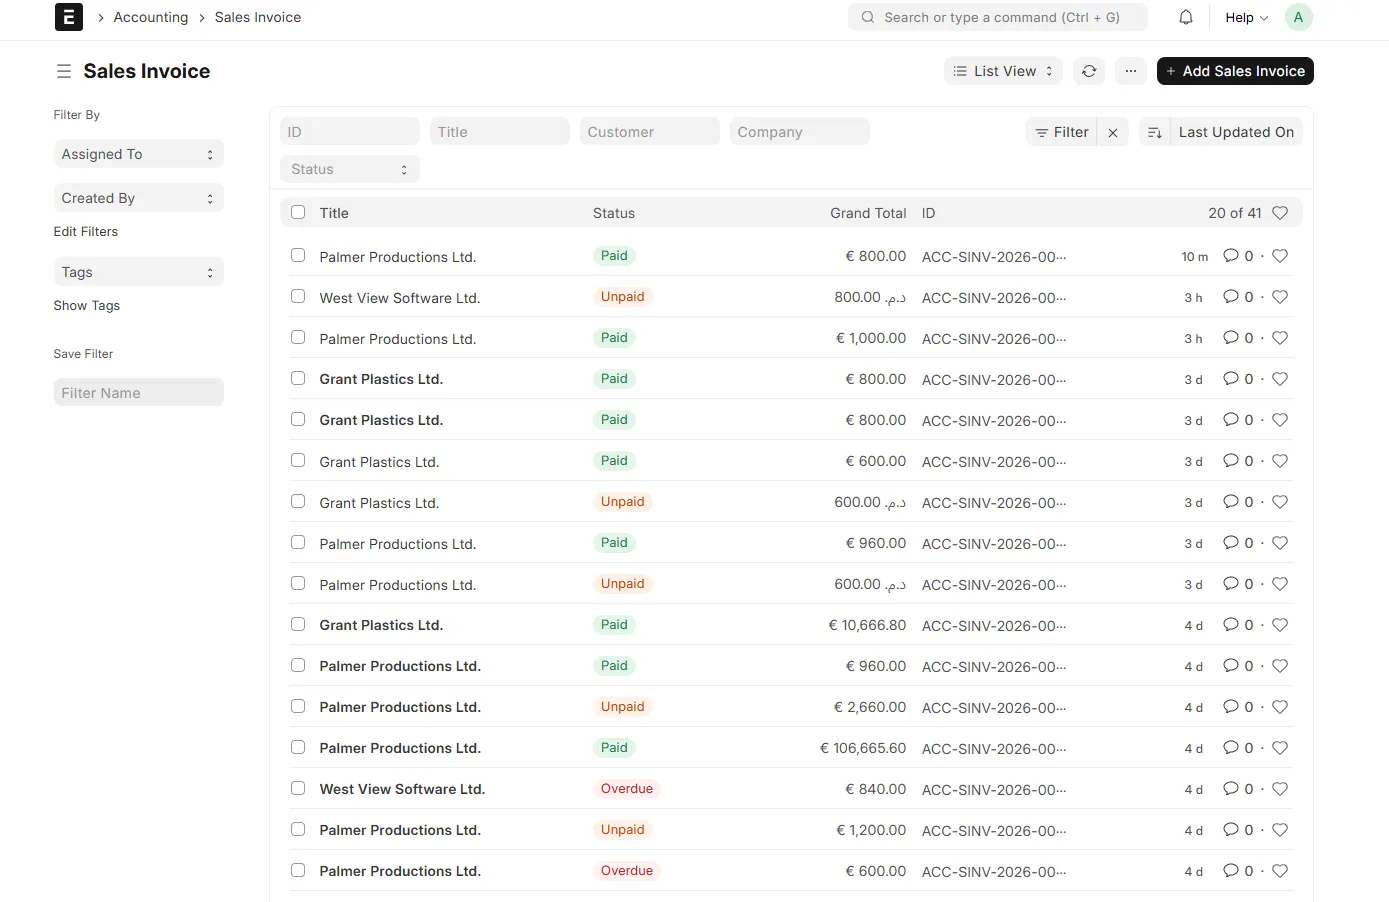Viewport: 1389px width, 902px height.
Task: Click the refresh list icon
Action: coord(1089,71)
